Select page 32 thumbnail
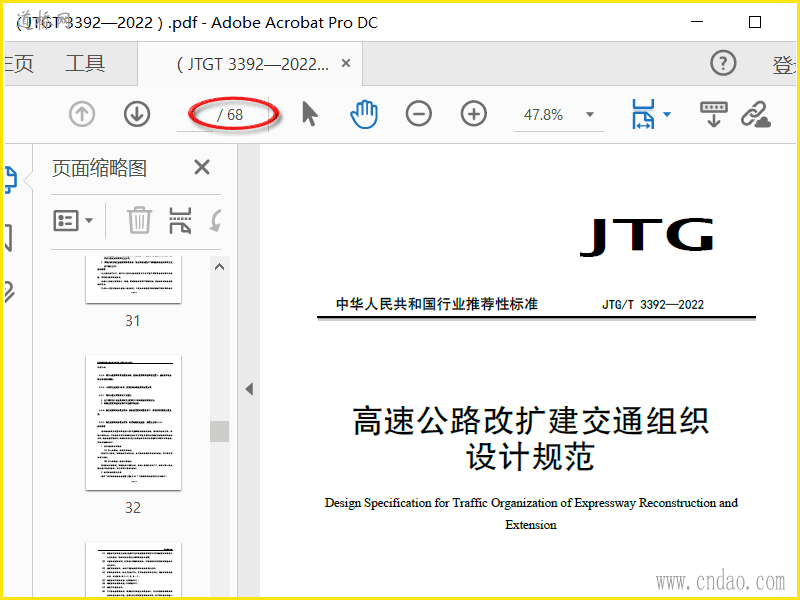 tap(133, 422)
